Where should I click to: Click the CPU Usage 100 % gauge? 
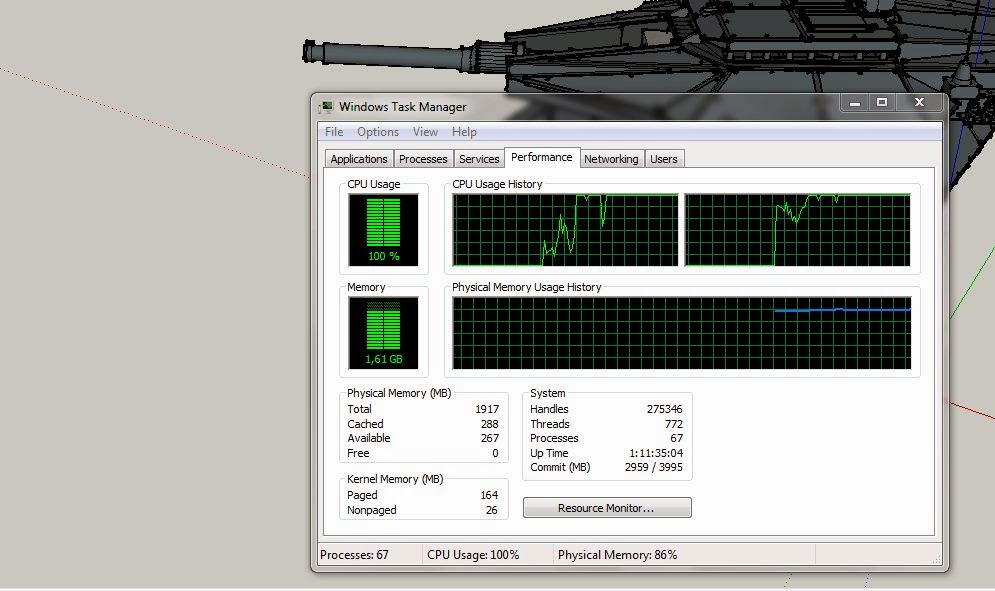point(383,230)
